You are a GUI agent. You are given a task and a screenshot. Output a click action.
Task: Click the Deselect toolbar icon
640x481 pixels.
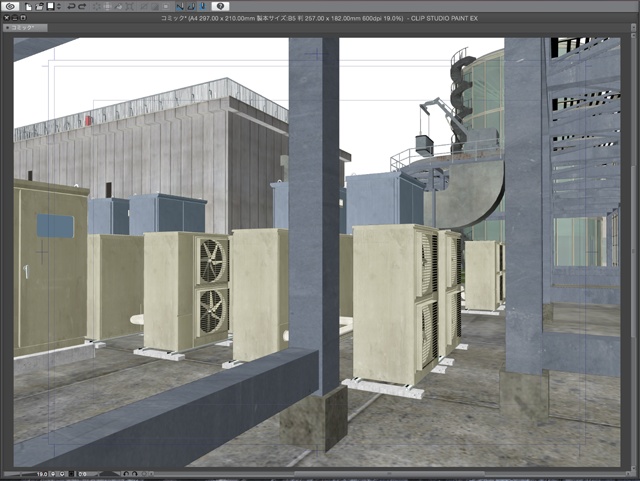[144, 6]
